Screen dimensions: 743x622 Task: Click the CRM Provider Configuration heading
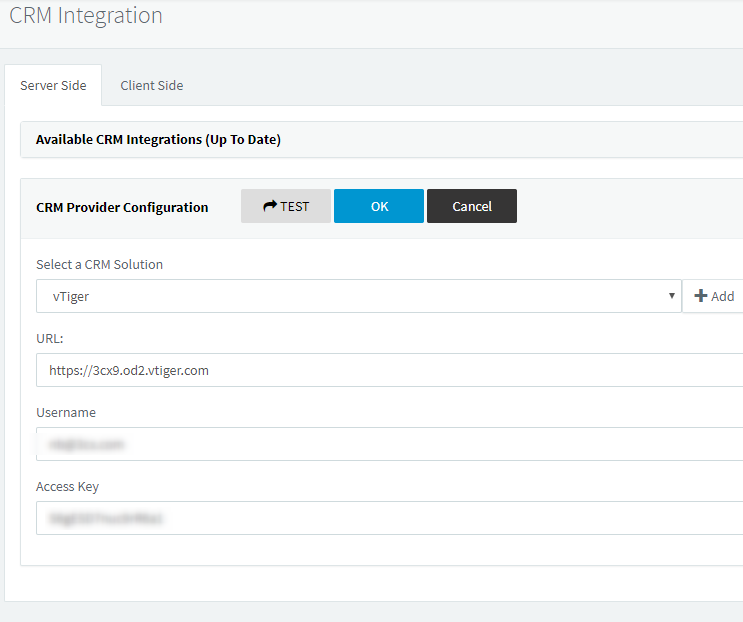pyautogui.click(x=122, y=207)
